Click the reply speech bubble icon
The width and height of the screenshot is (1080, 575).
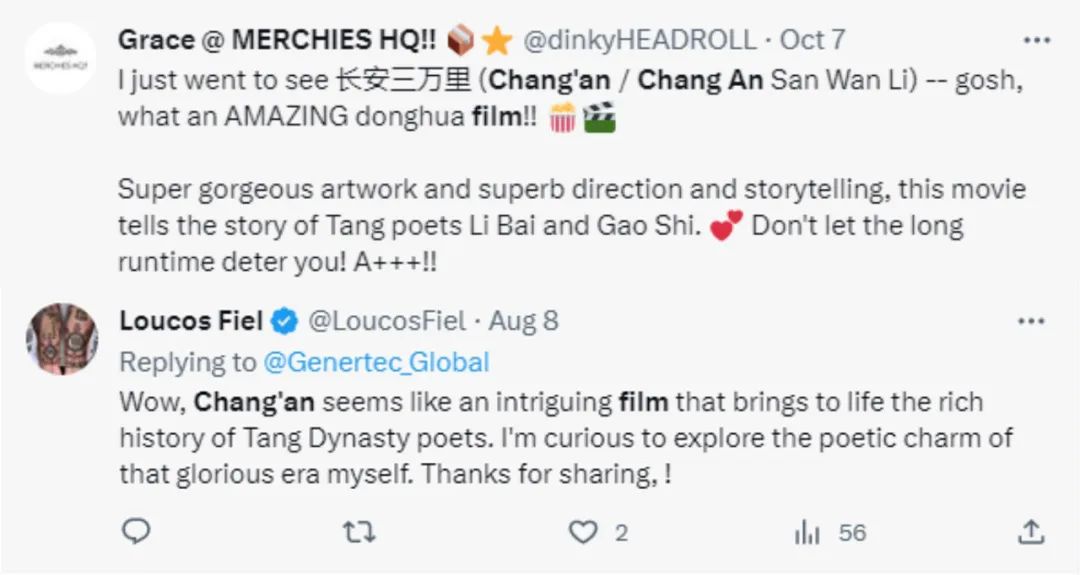click(x=135, y=531)
